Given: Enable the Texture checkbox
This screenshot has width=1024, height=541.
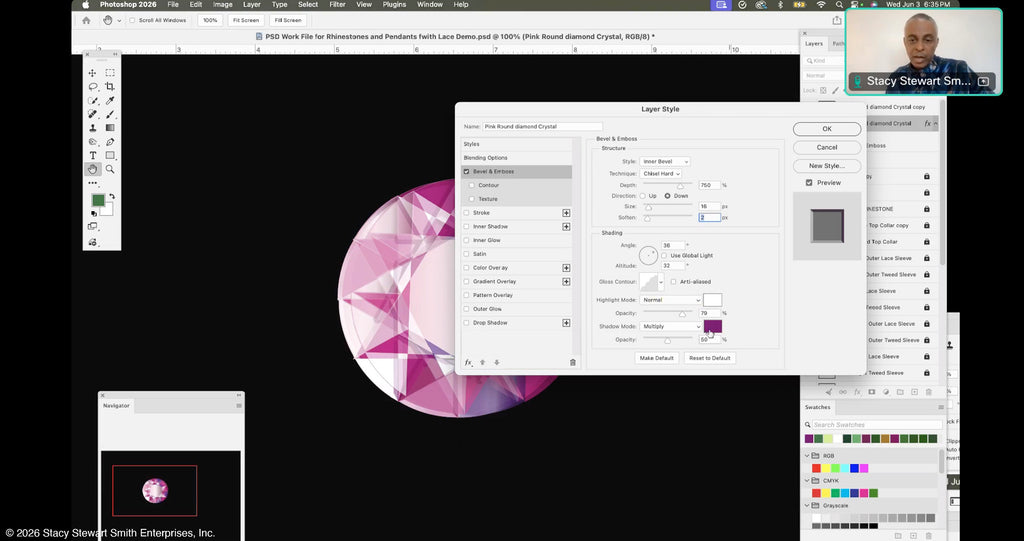Looking at the screenshot, I should tap(472, 199).
